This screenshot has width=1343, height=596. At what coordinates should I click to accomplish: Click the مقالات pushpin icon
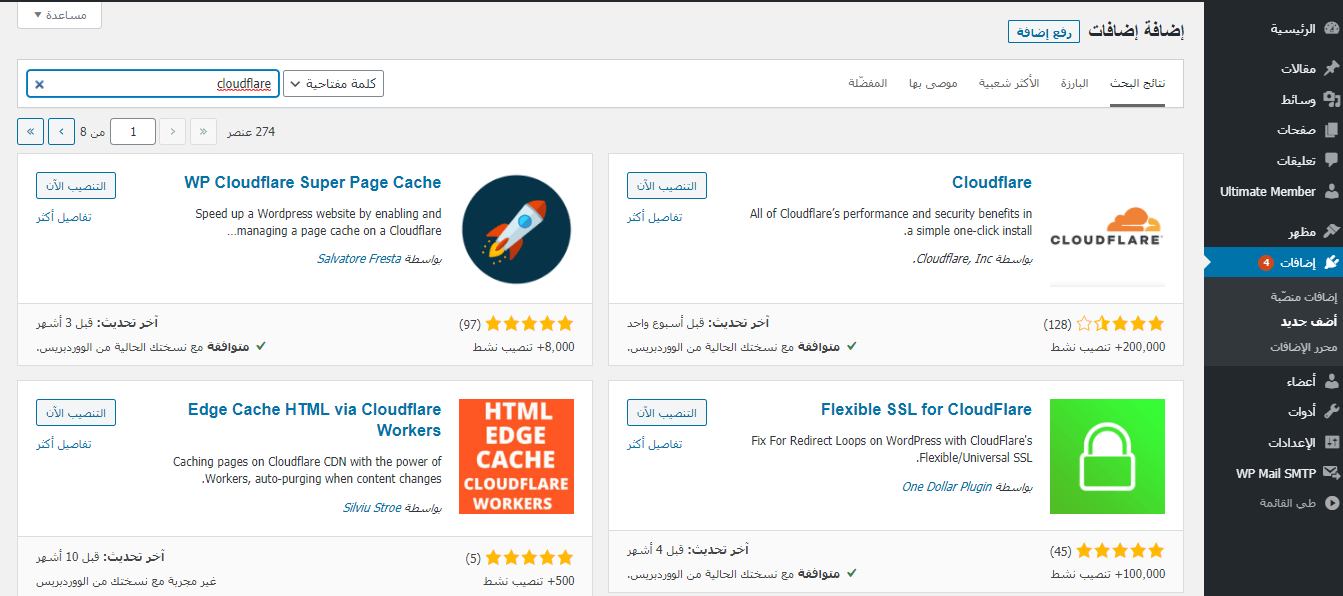pos(1330,69)
